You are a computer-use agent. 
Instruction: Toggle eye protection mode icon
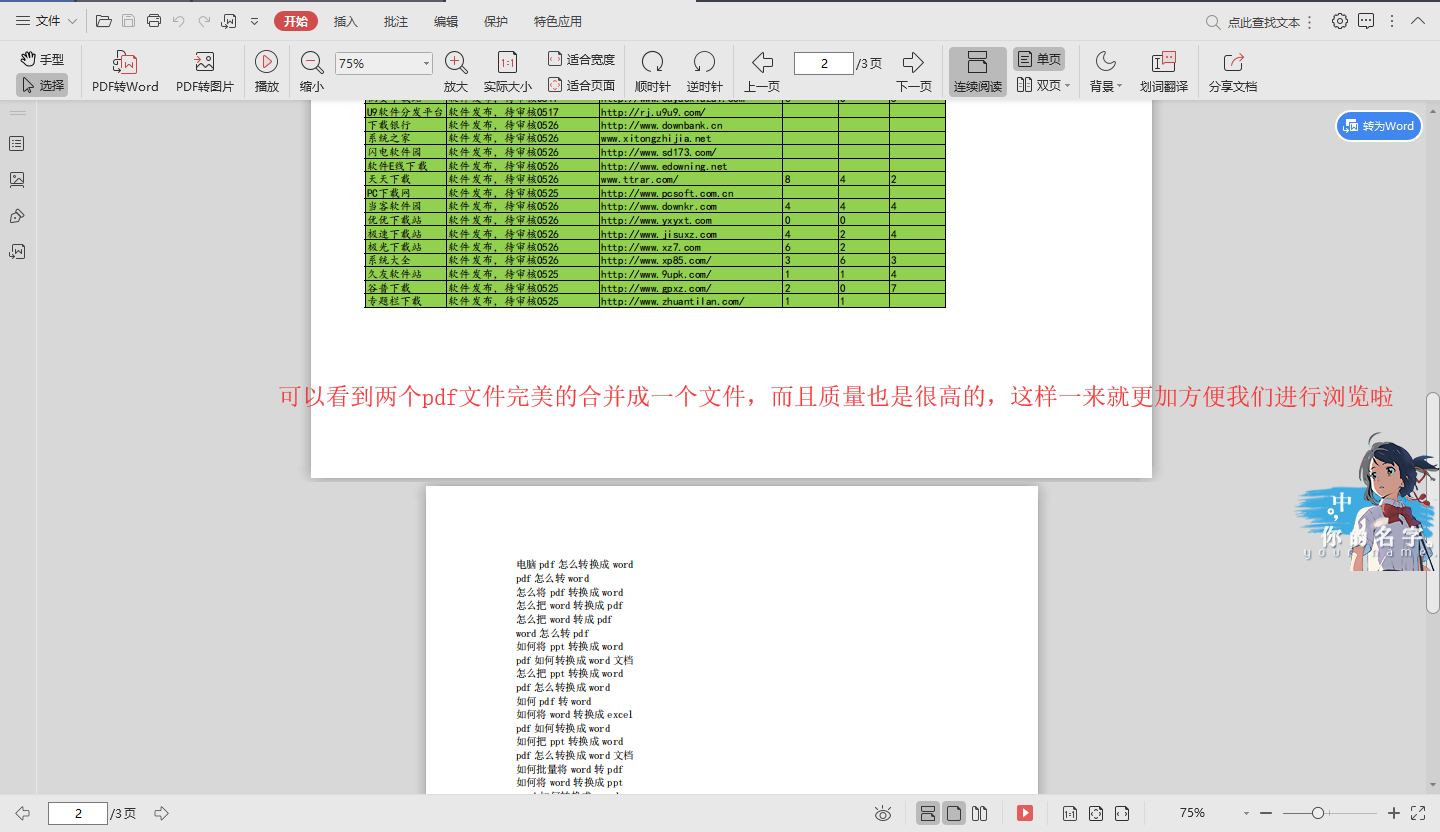click(x=883, y=814)
